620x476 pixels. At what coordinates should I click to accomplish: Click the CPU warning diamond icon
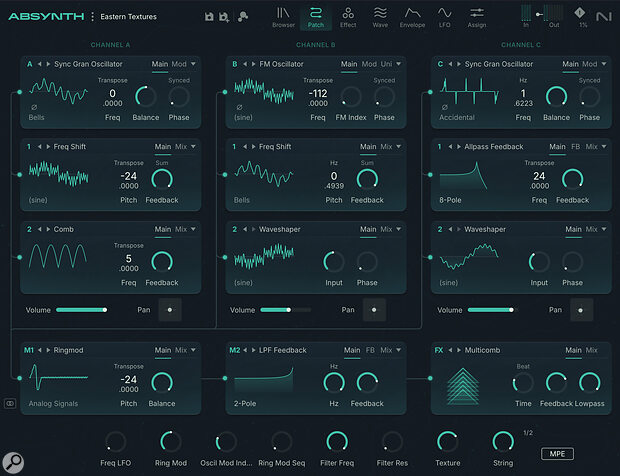point(580,13)
